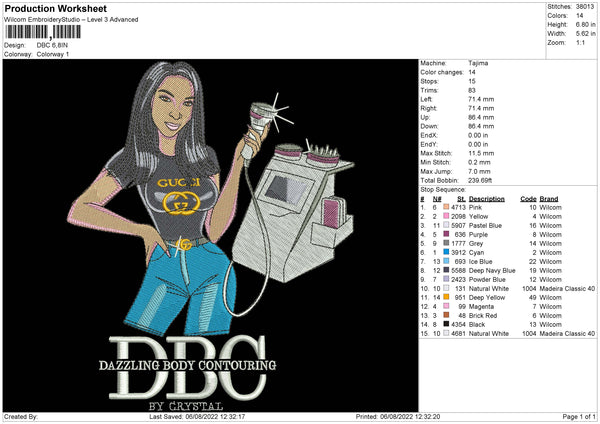Click 'Madeira Classic 40' in stop 15 row

coord(567,333)
